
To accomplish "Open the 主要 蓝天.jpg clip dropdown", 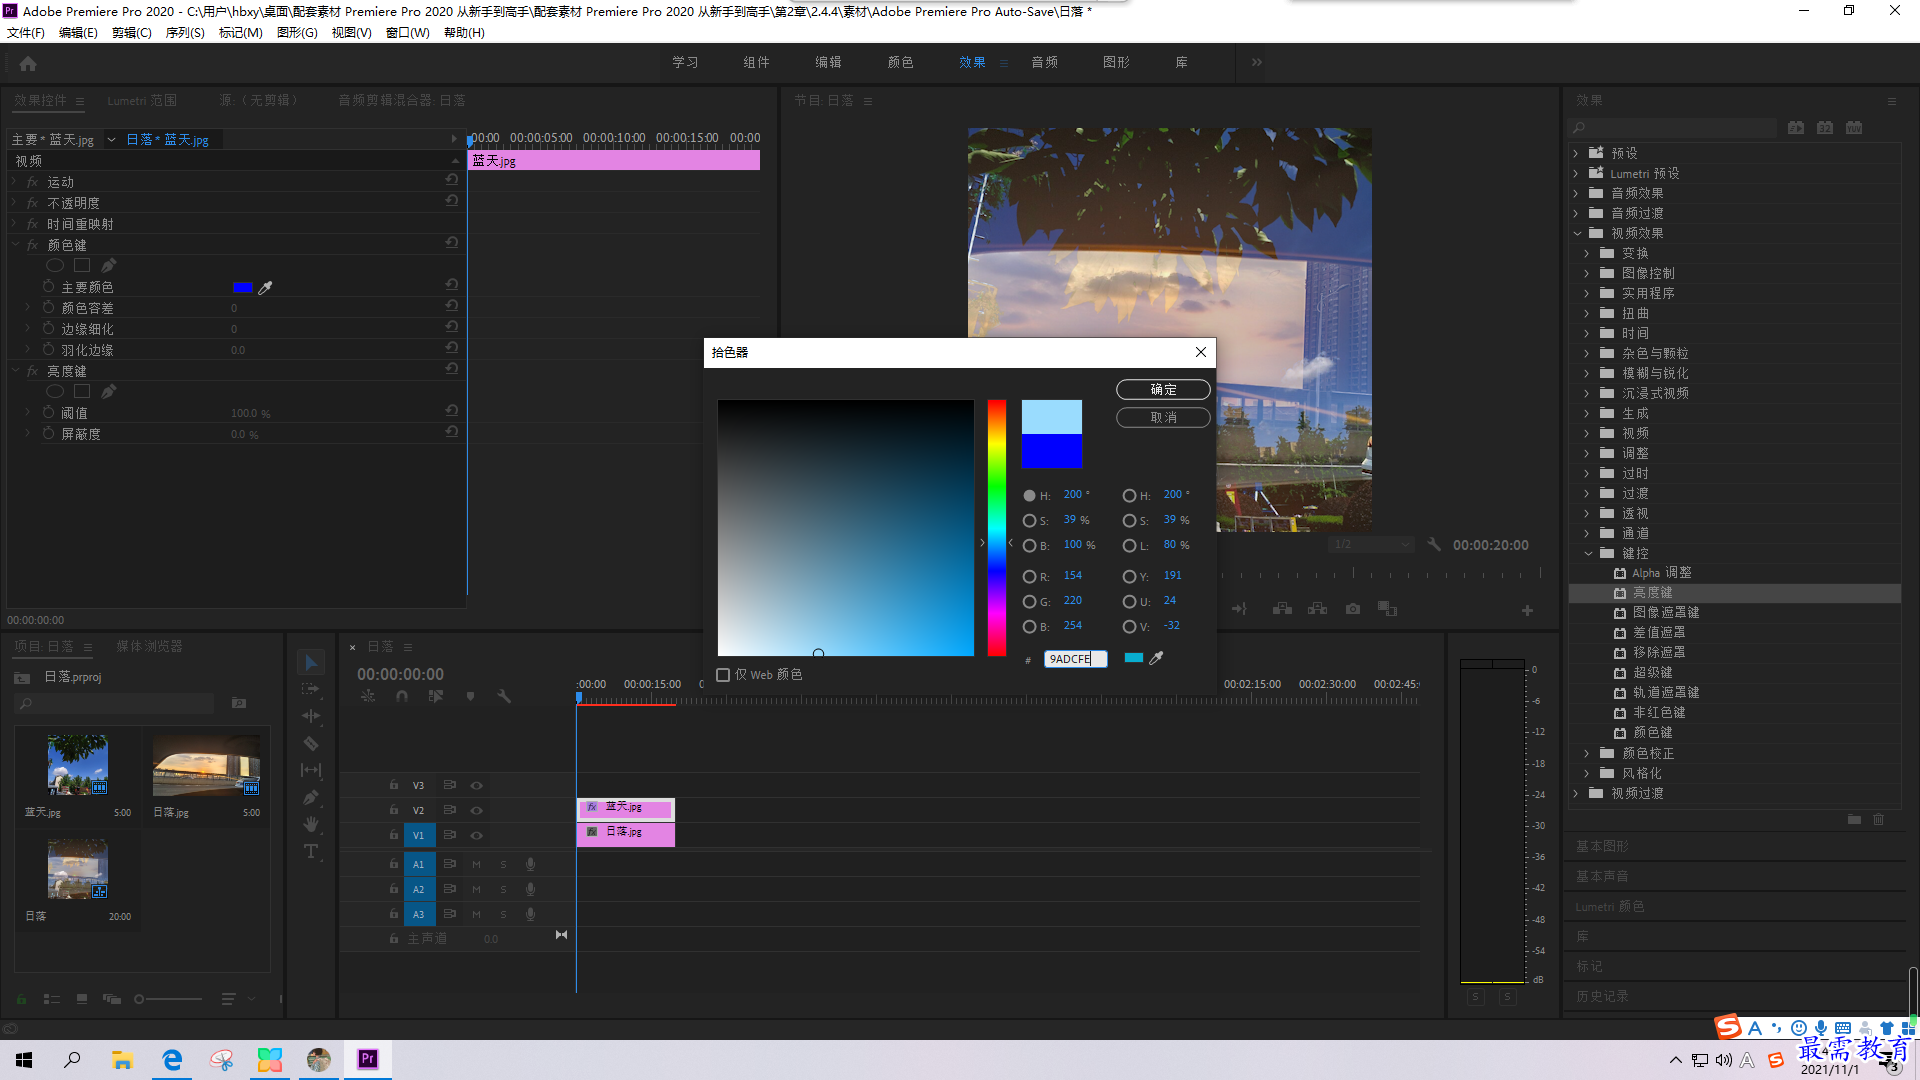I will (x=111, y=140).
